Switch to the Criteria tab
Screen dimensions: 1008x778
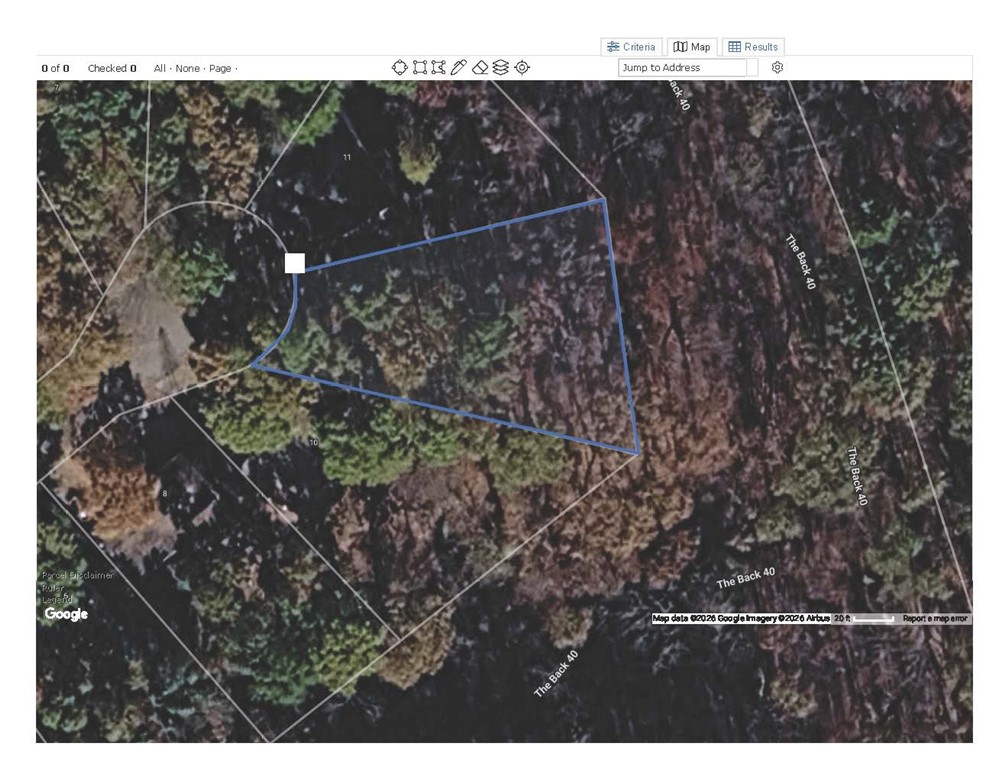point(631,47)
